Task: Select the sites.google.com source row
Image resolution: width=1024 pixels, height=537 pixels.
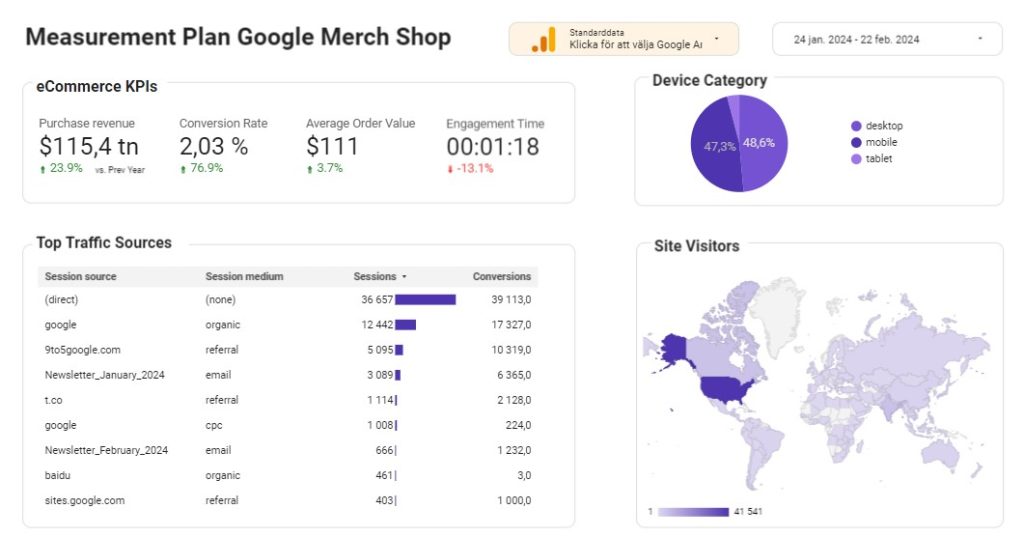Action: [x=288, y=500]
